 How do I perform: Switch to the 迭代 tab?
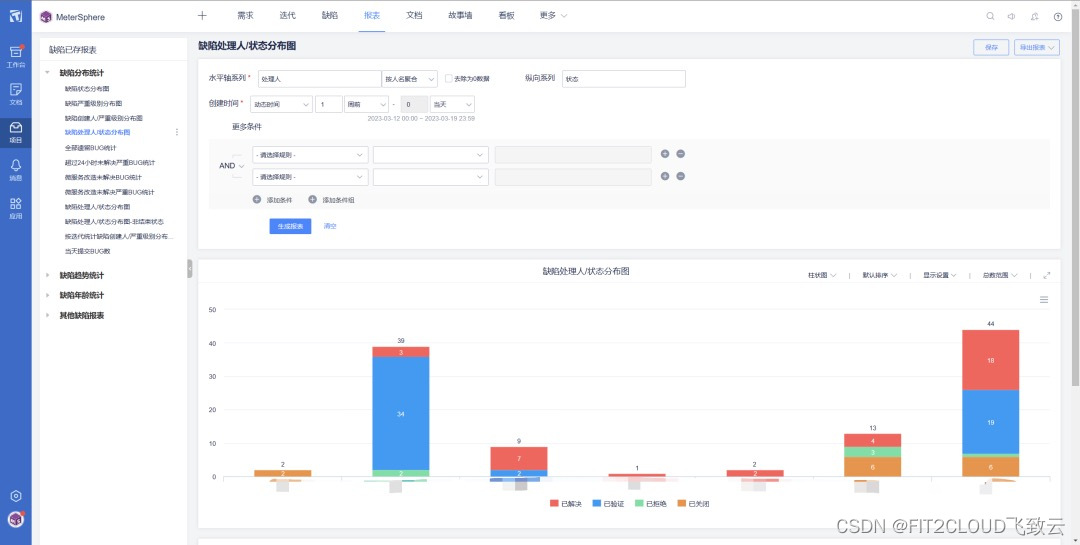[x=288, y=15]
